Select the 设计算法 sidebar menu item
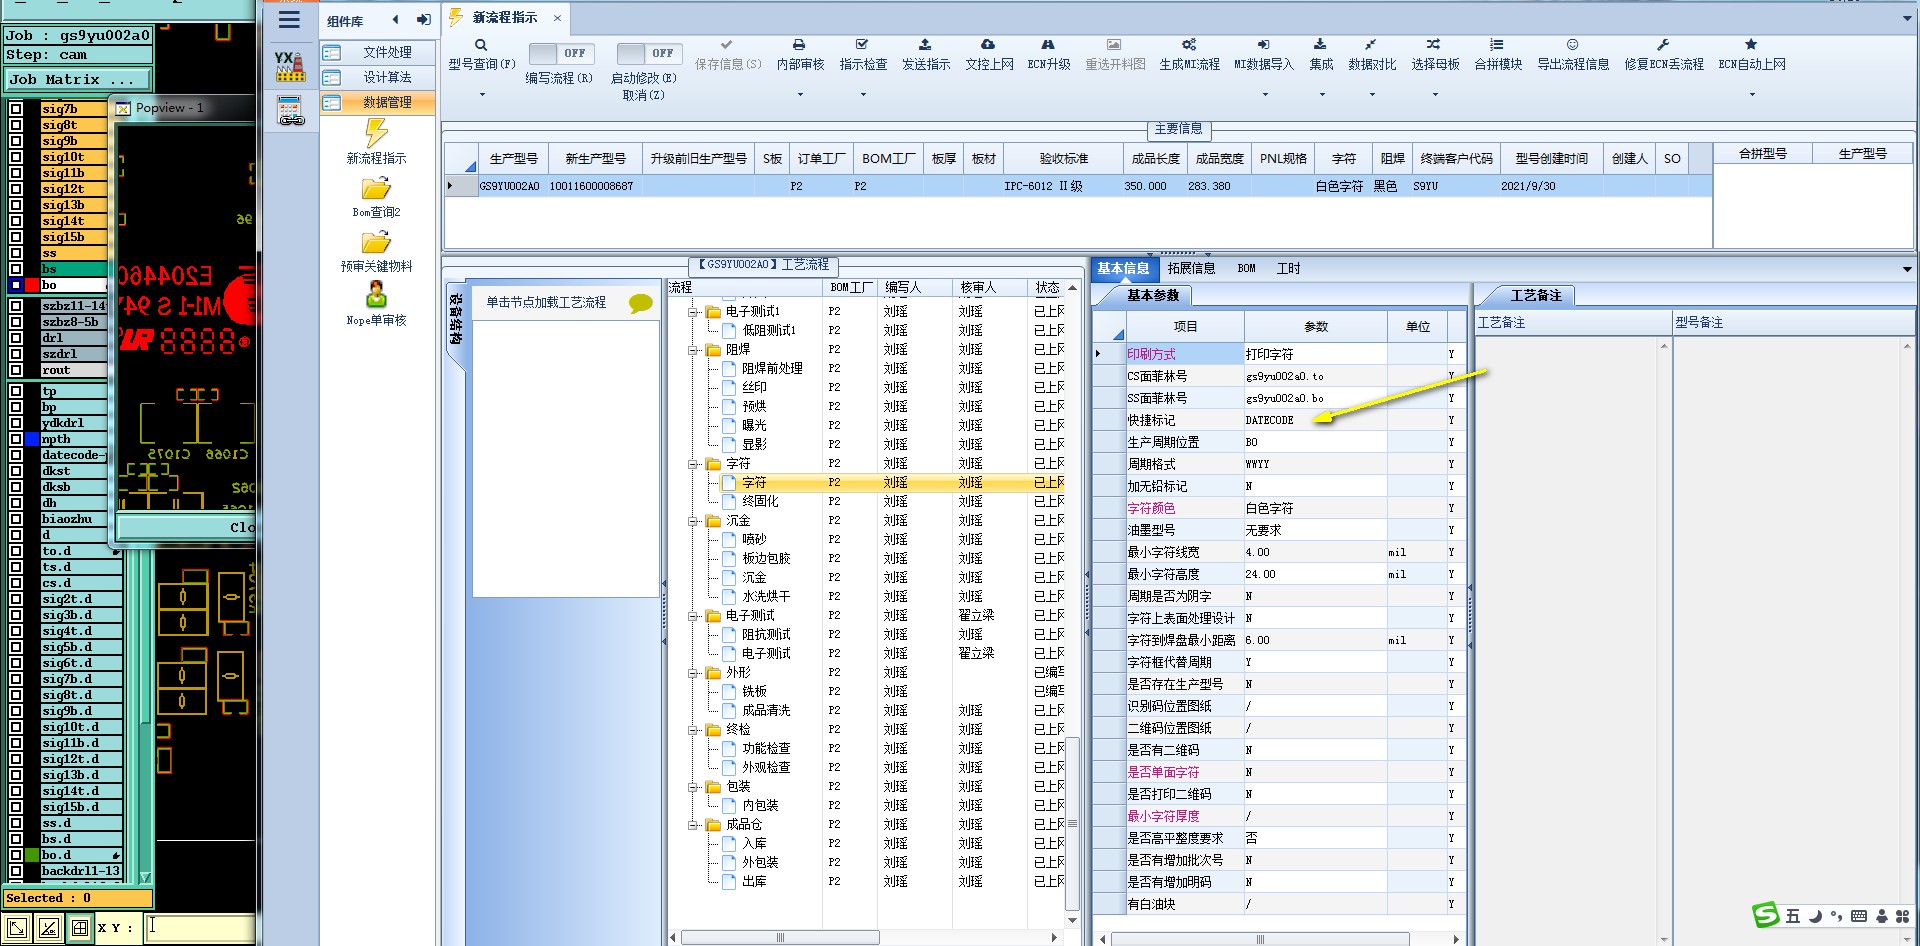This screenshot has width=1920, height=946. [379, 77]
